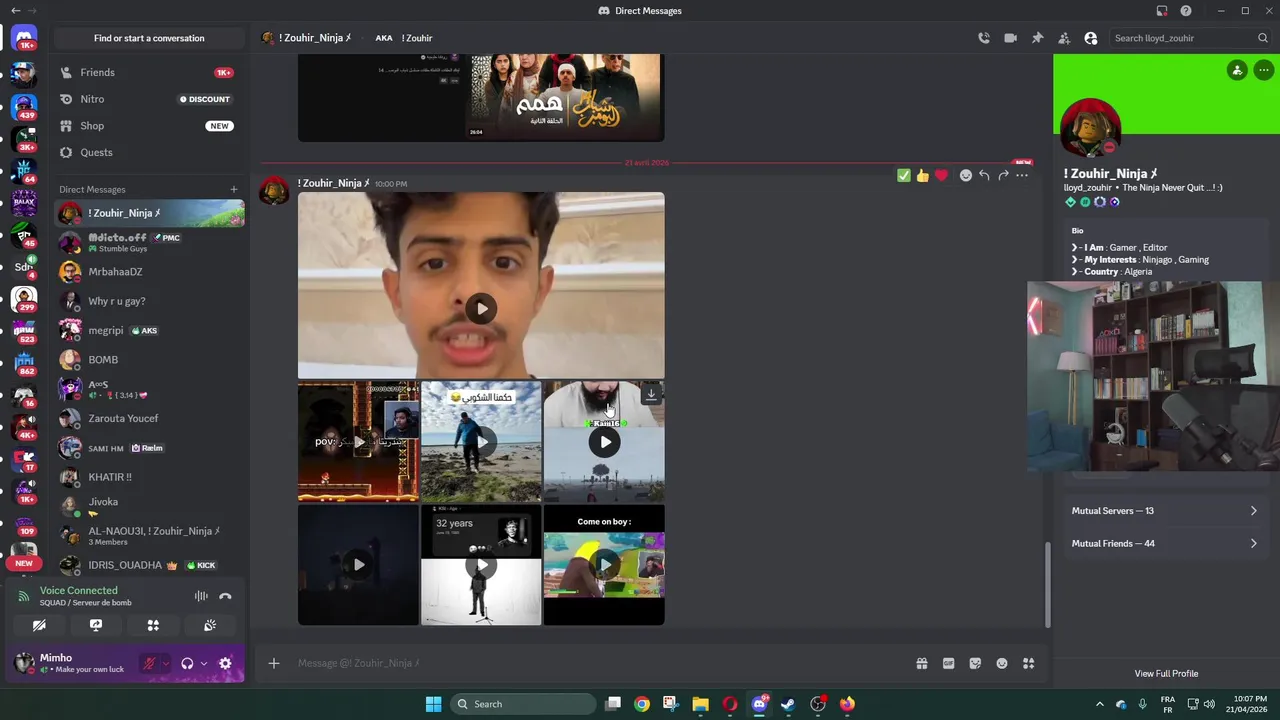Open the add reaction emoji picker
The height and width of the screenshot is (720, 1280).
tap(965, 175)
